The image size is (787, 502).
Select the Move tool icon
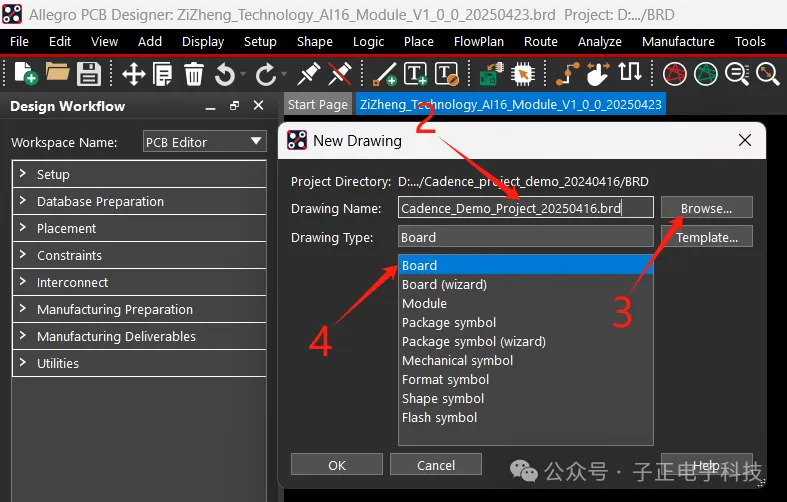pyautogui.click(x=134, y=74)
